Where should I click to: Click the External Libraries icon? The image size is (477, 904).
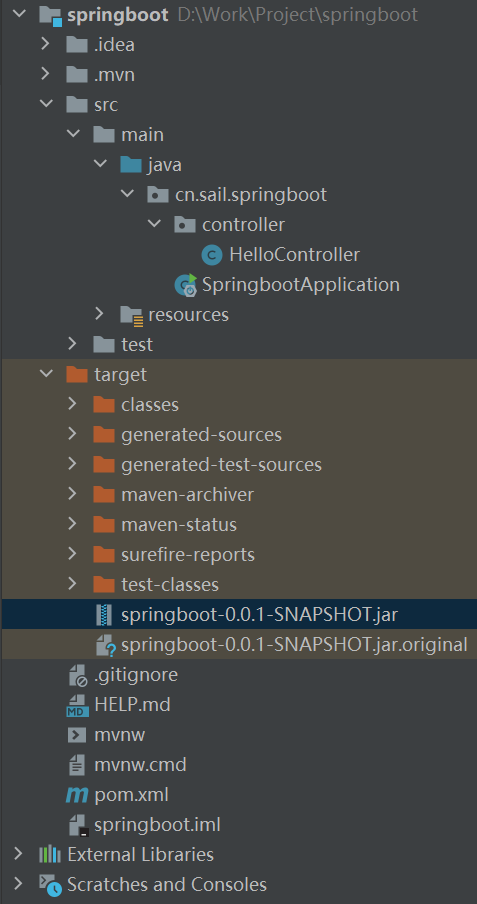click(50, 854)
